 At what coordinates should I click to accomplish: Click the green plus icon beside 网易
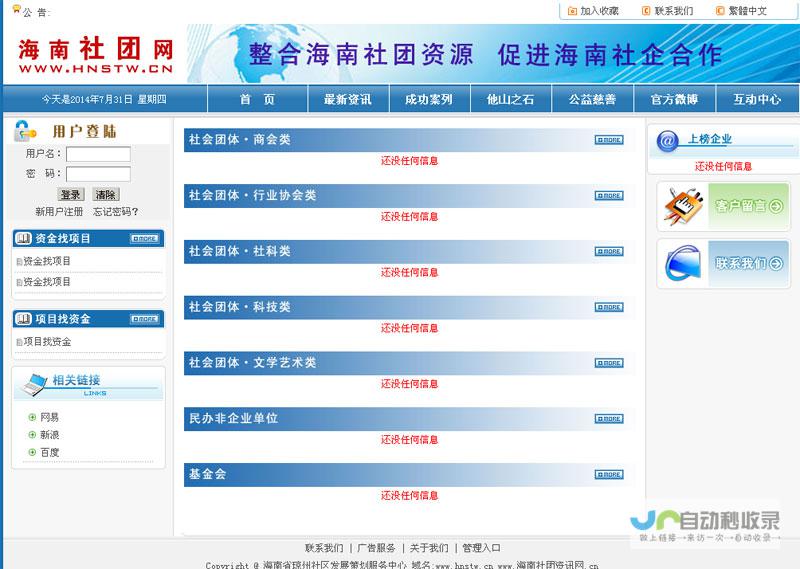pyautogui.click(x=32, y=417)
